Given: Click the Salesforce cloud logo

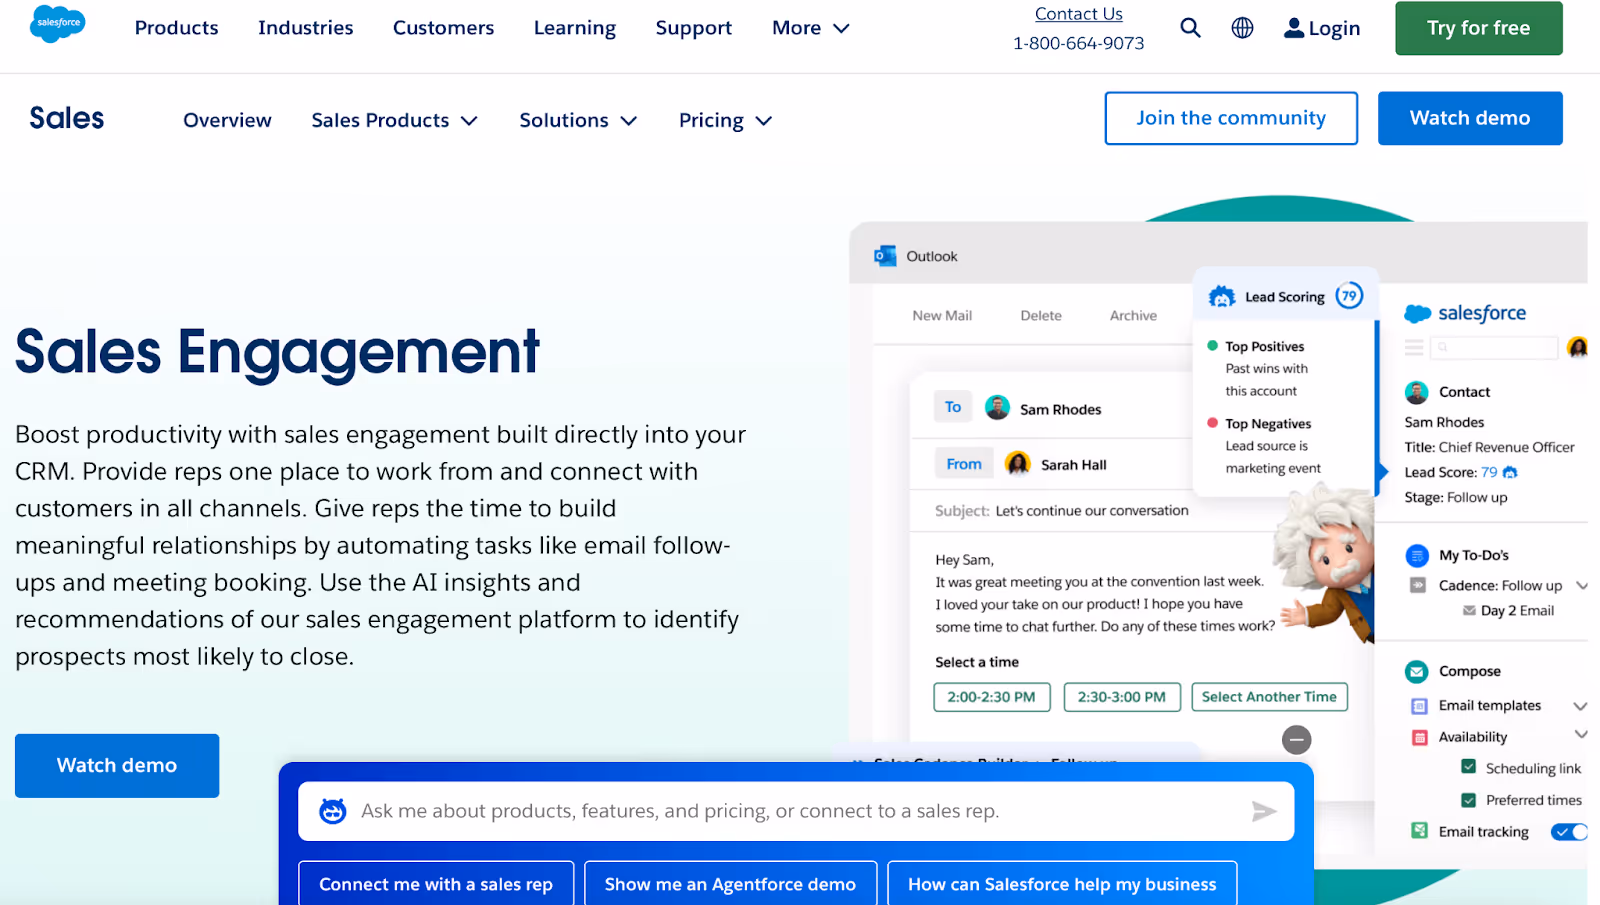Looking at the screenshot, I should pyautogui.click(x=58, y=23).
